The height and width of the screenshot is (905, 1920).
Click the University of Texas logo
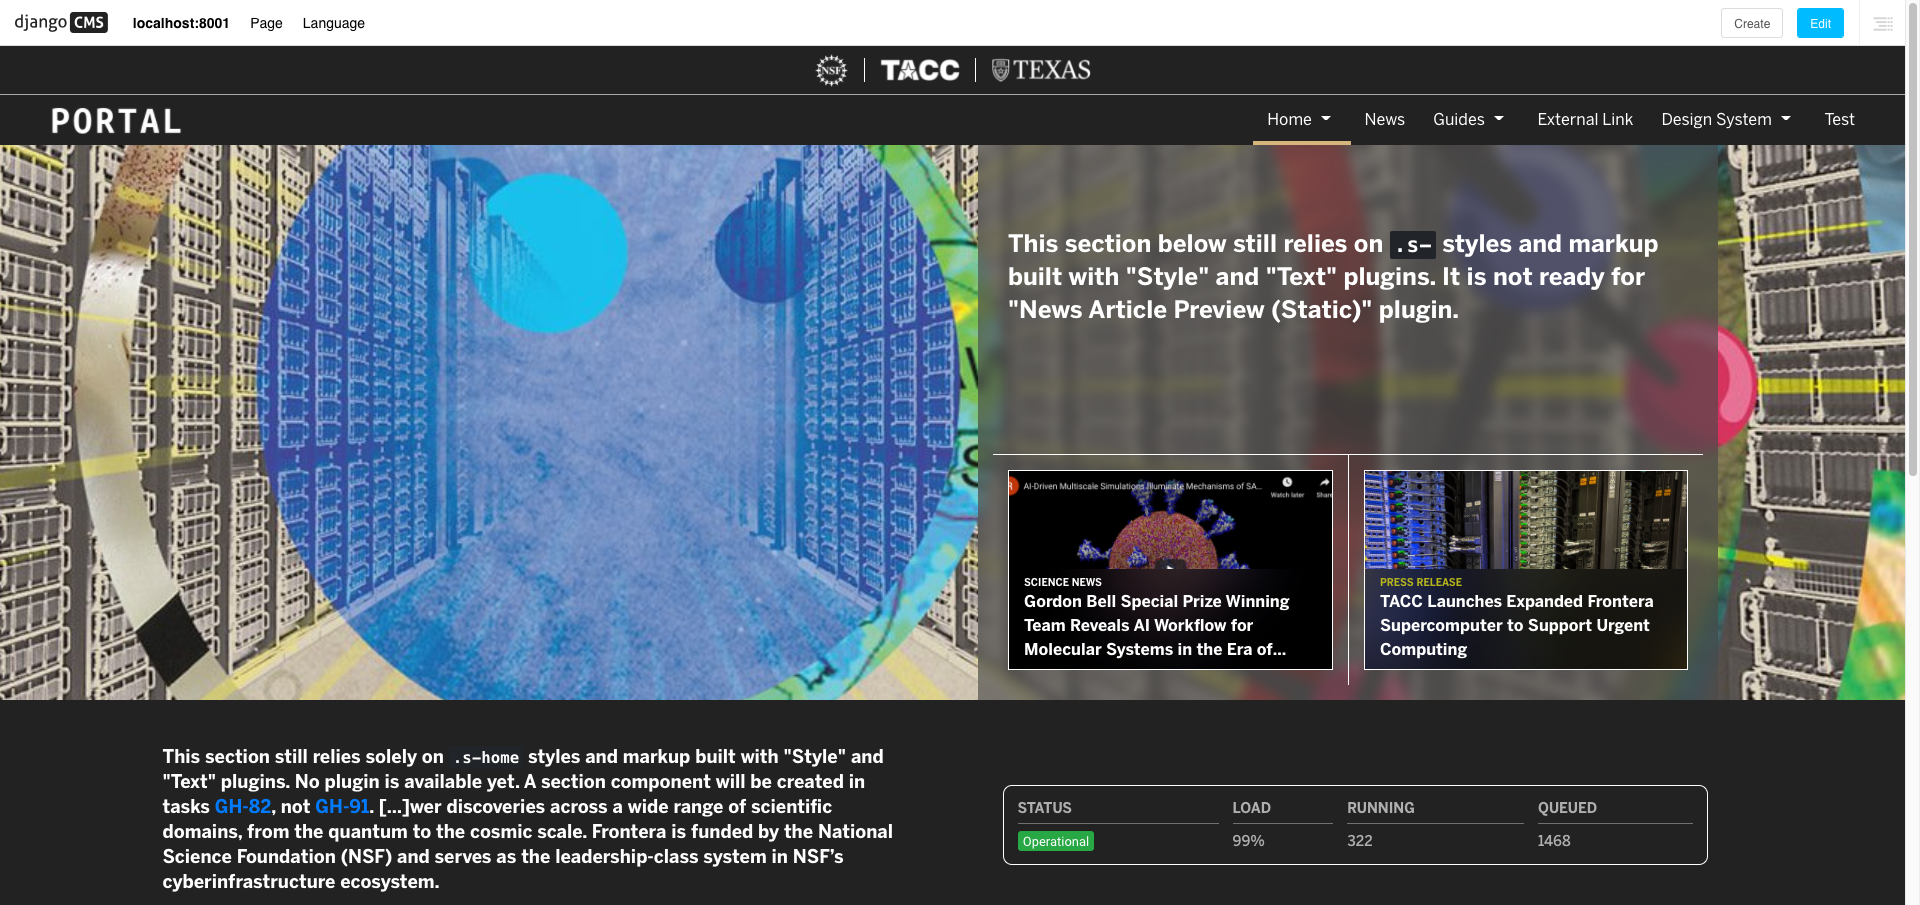(1041, 70)
